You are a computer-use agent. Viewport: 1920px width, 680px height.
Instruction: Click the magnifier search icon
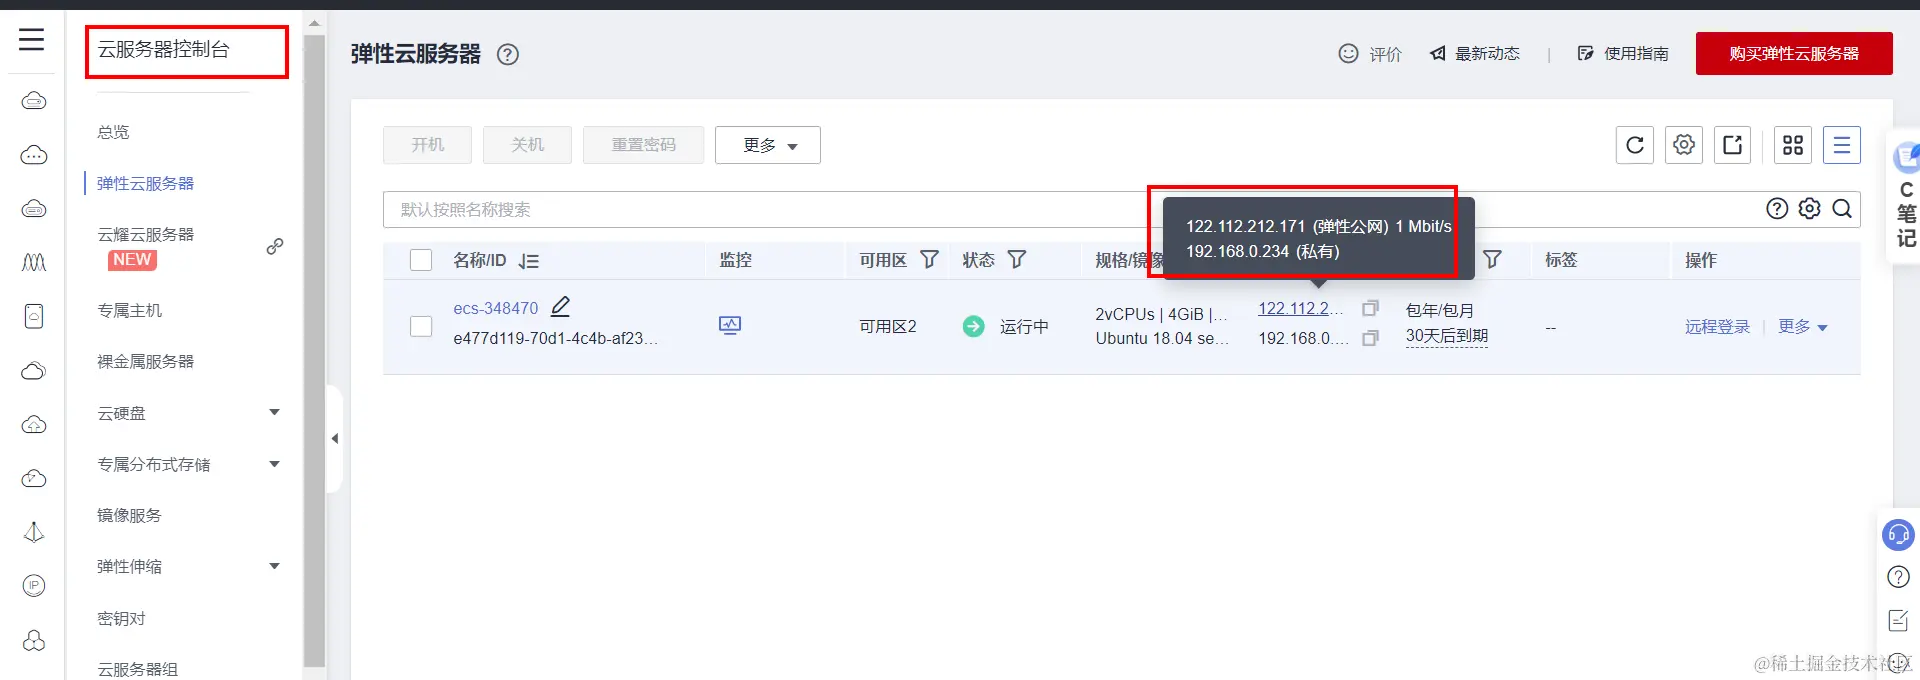pos(1842,208)
